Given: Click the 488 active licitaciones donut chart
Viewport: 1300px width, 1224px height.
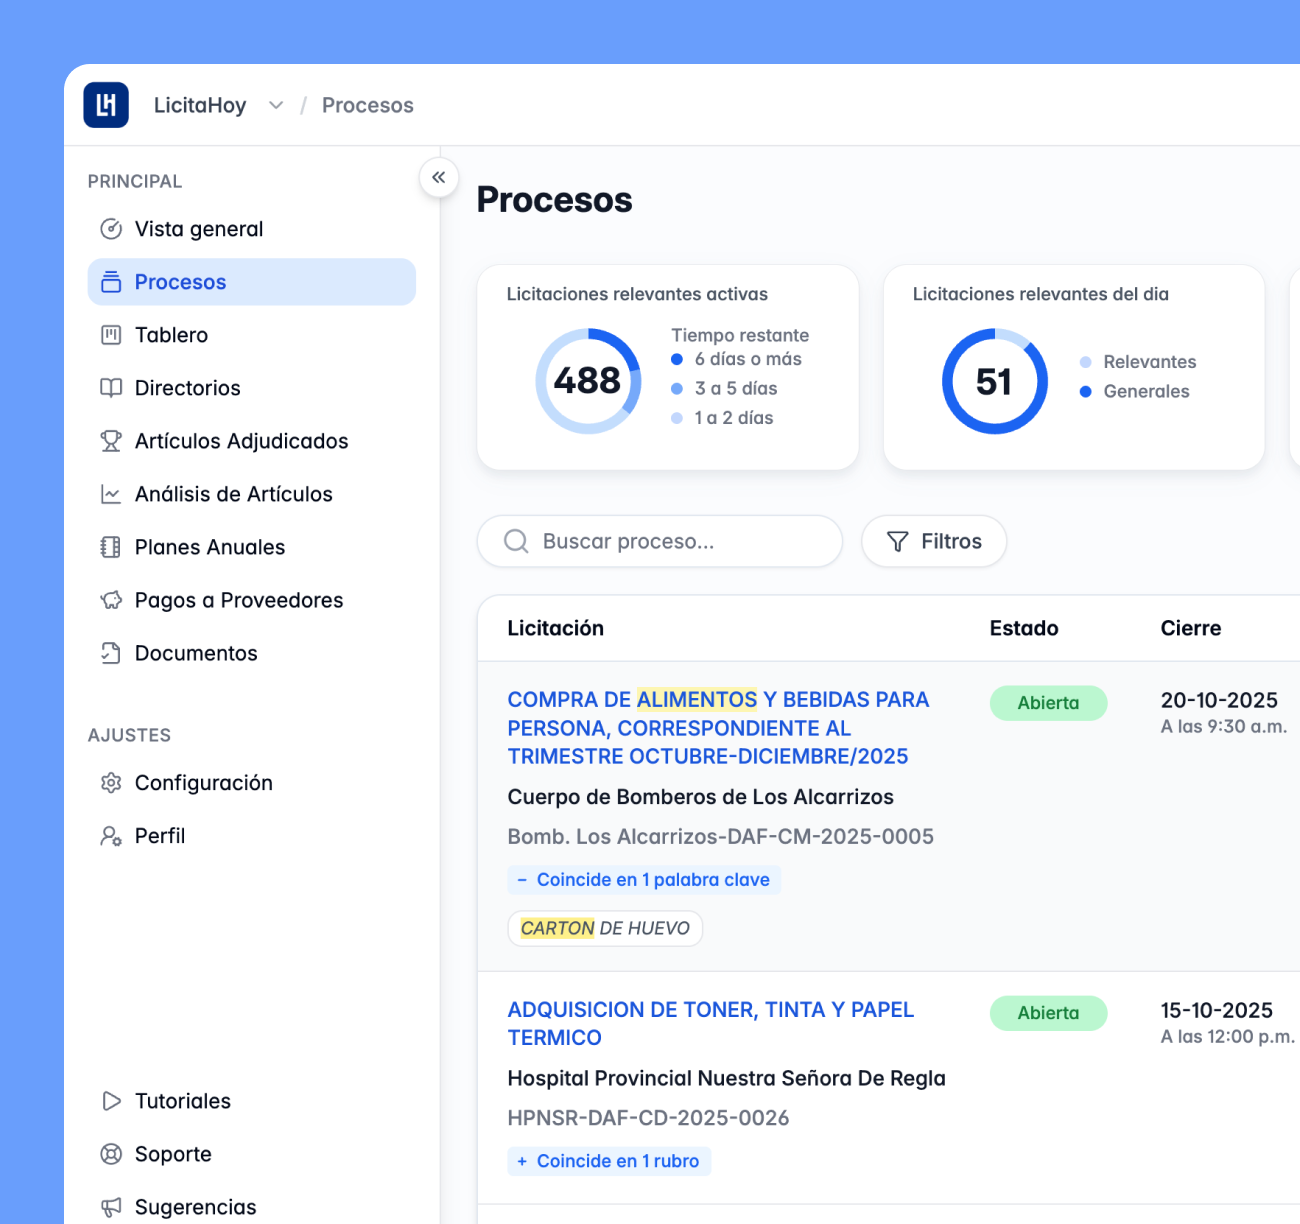Looking at the screenshot, I should [x=588, y=381].
